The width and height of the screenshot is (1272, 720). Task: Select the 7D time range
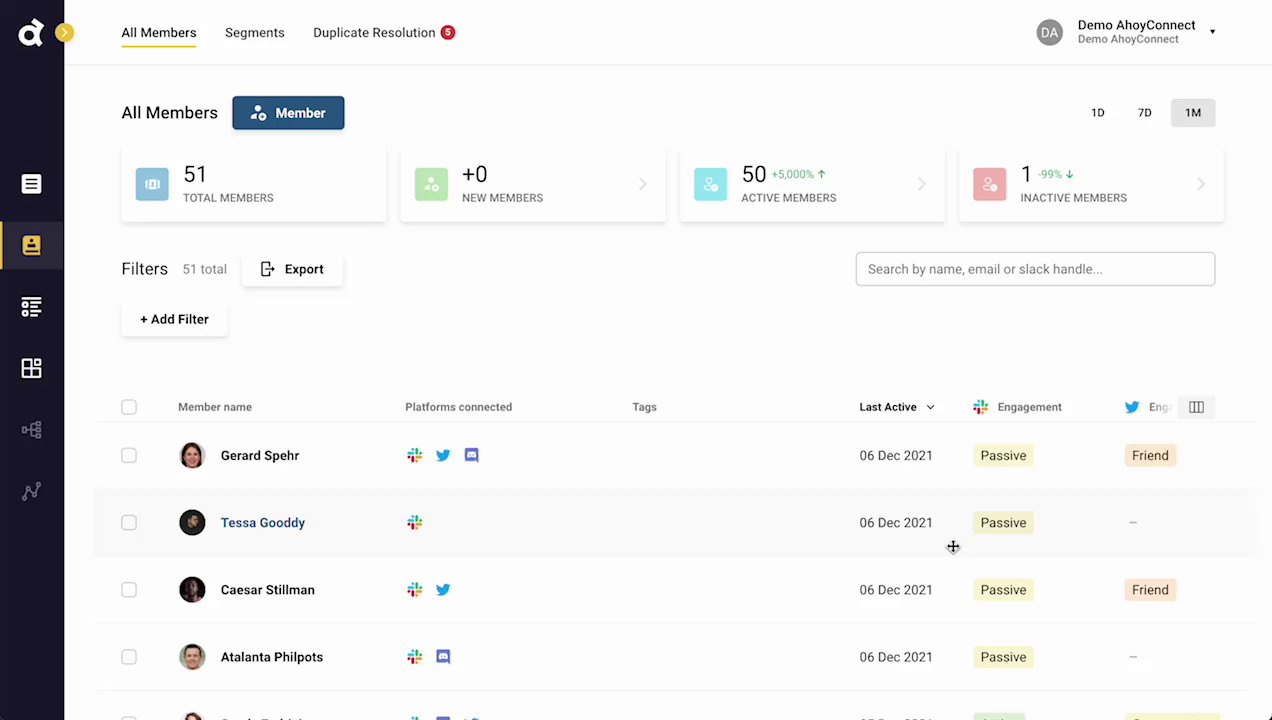[1144, 113]
